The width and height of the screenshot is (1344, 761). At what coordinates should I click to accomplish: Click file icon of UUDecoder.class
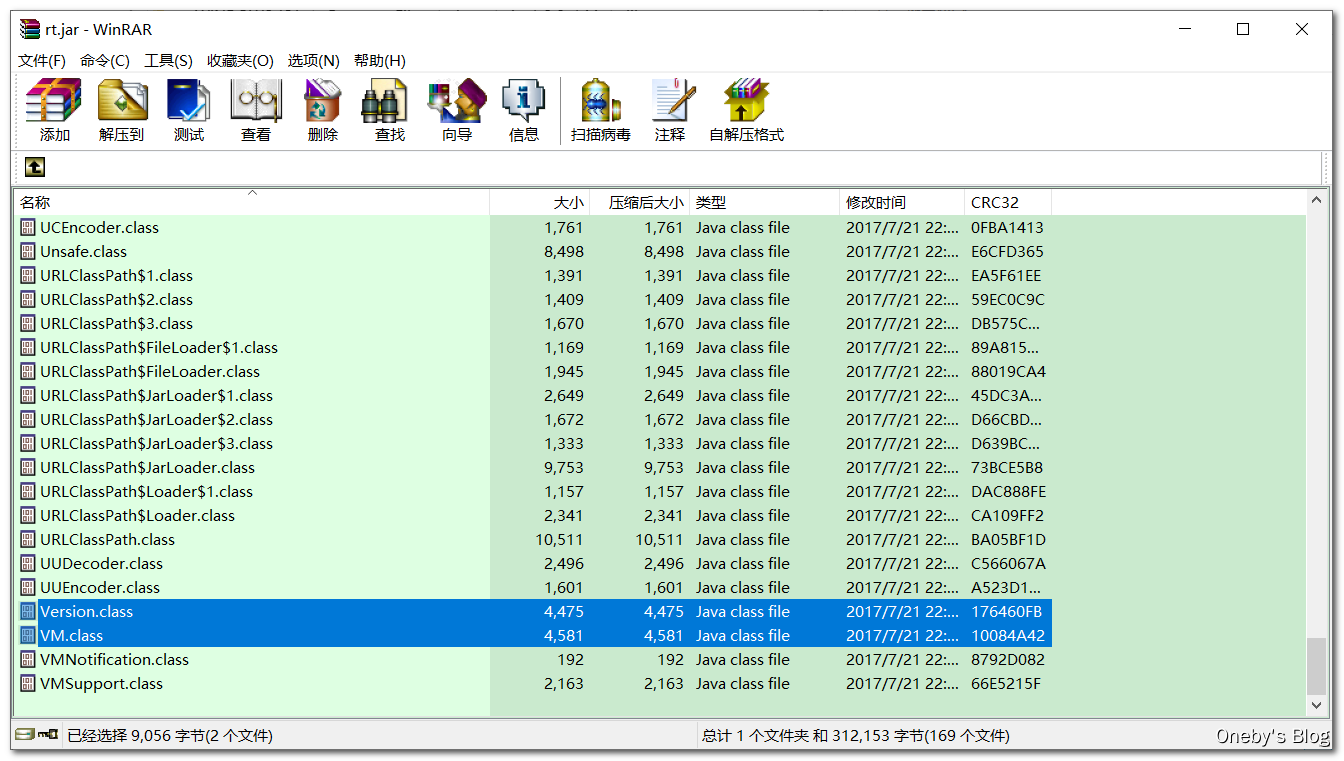click(28, 564)
